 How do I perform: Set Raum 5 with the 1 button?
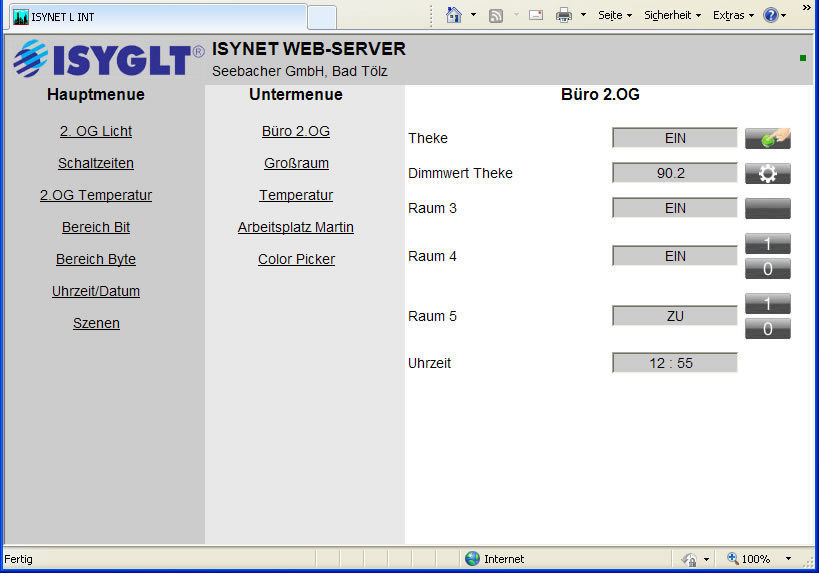pos(767,304)
